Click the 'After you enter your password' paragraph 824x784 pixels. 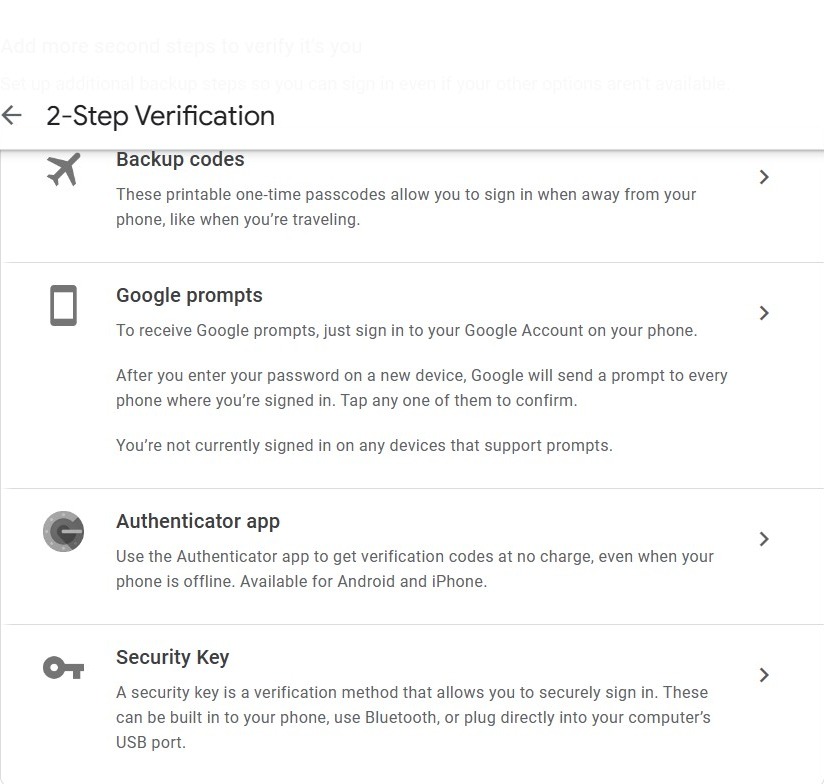point(421,388)
